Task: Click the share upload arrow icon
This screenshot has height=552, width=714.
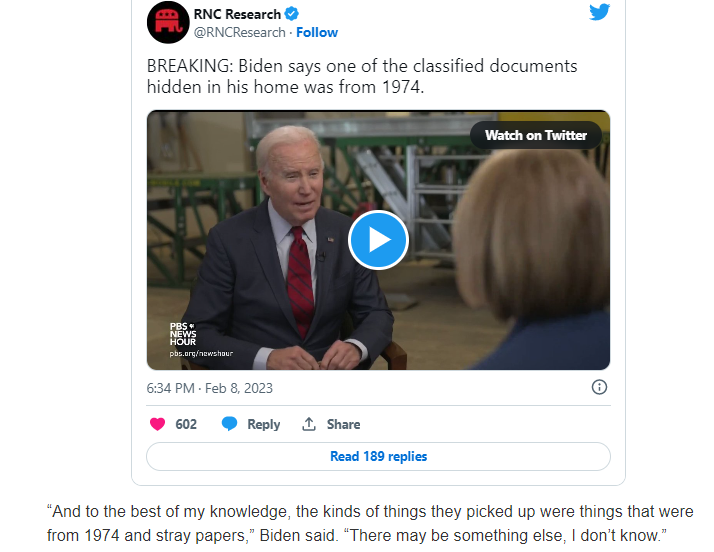Action: pyautogui.click(x=309, y=424)
